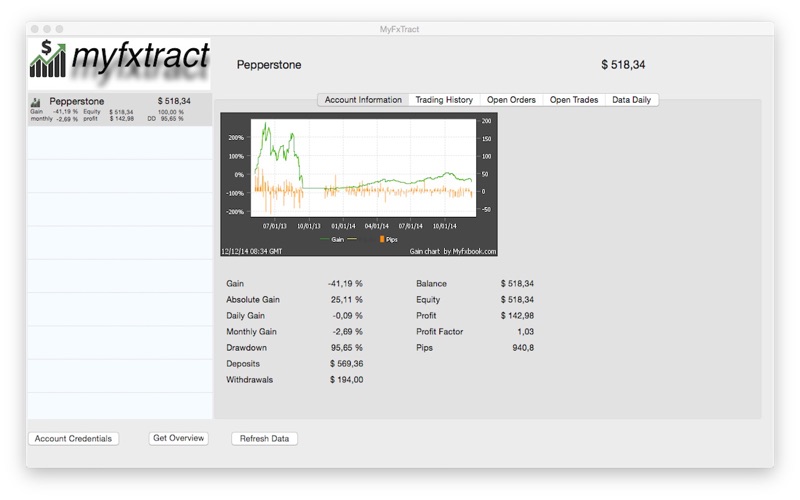
Task: Click the Get Overview button
Action: click(179, 438)
